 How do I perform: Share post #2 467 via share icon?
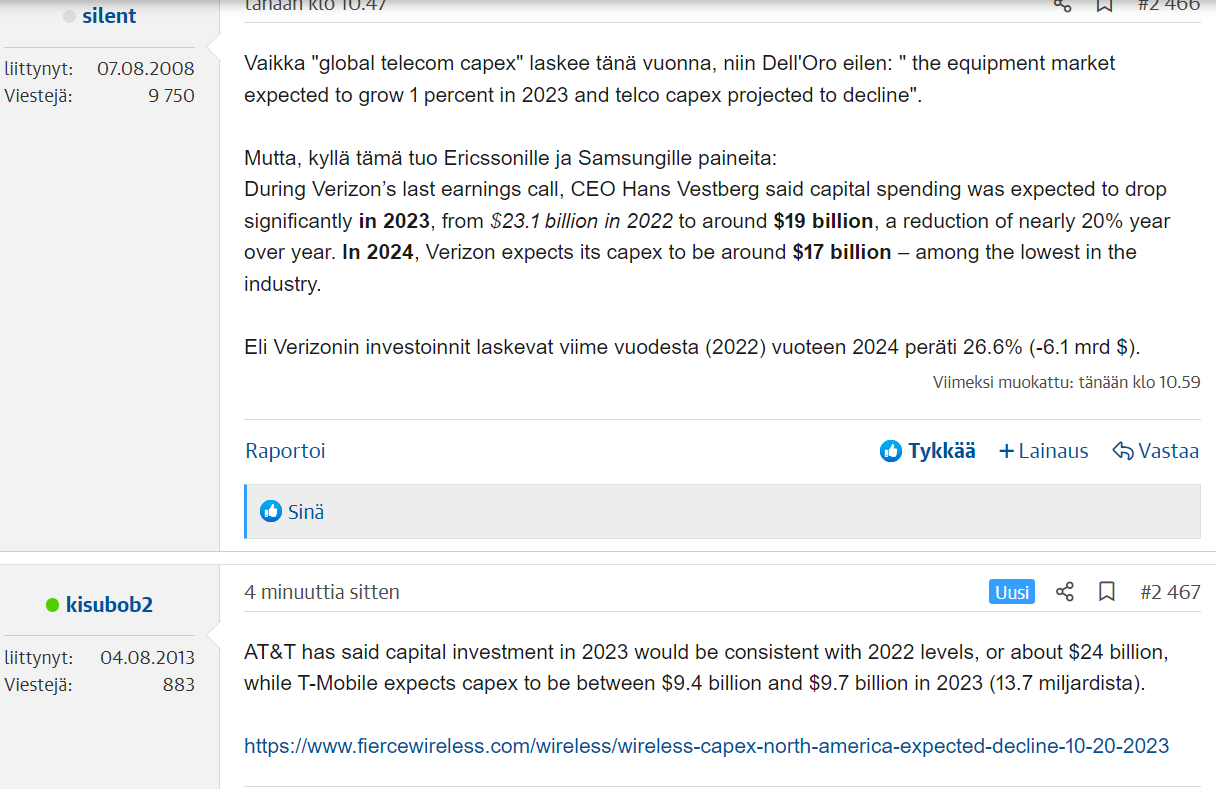click(x=1065, y=592)
